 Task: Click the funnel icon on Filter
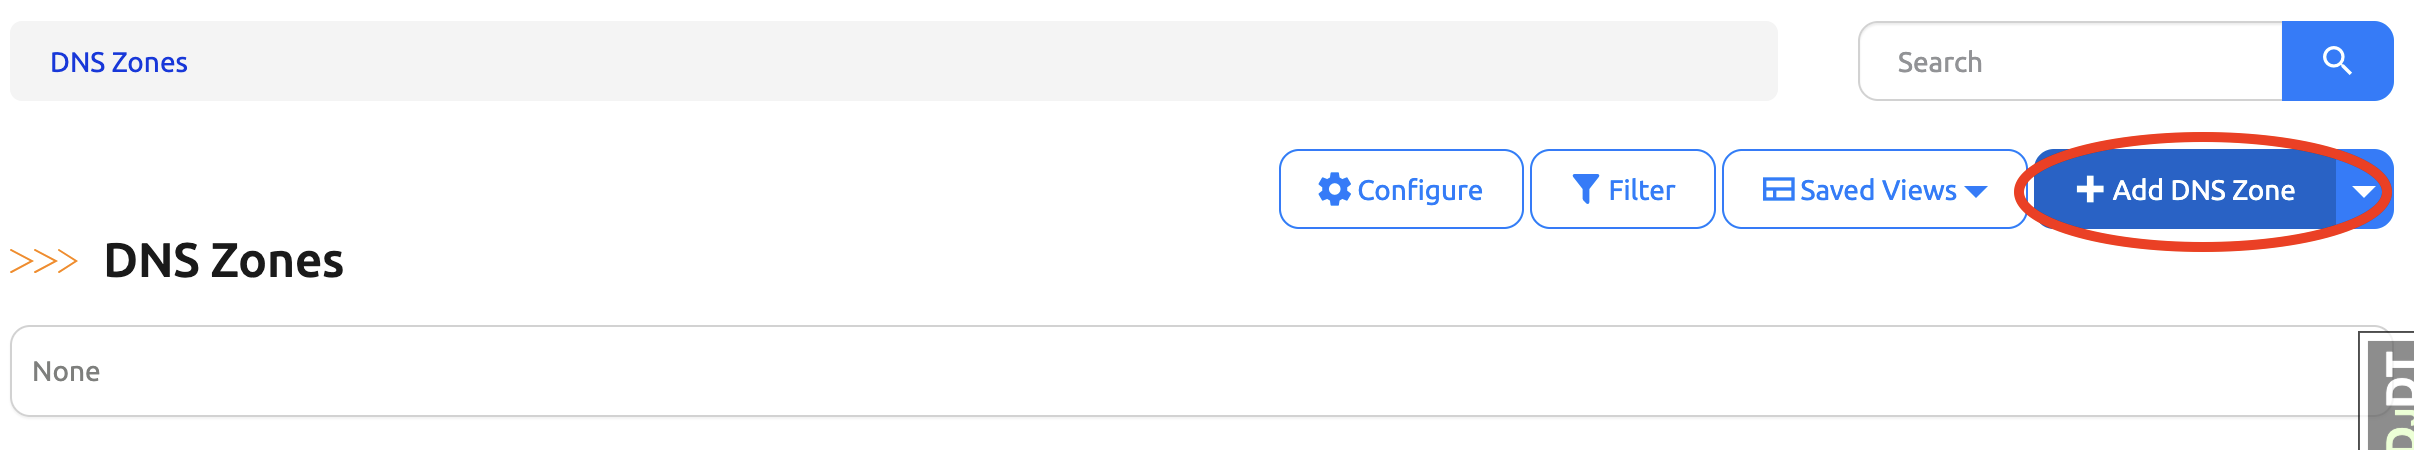coord(1585,189)
